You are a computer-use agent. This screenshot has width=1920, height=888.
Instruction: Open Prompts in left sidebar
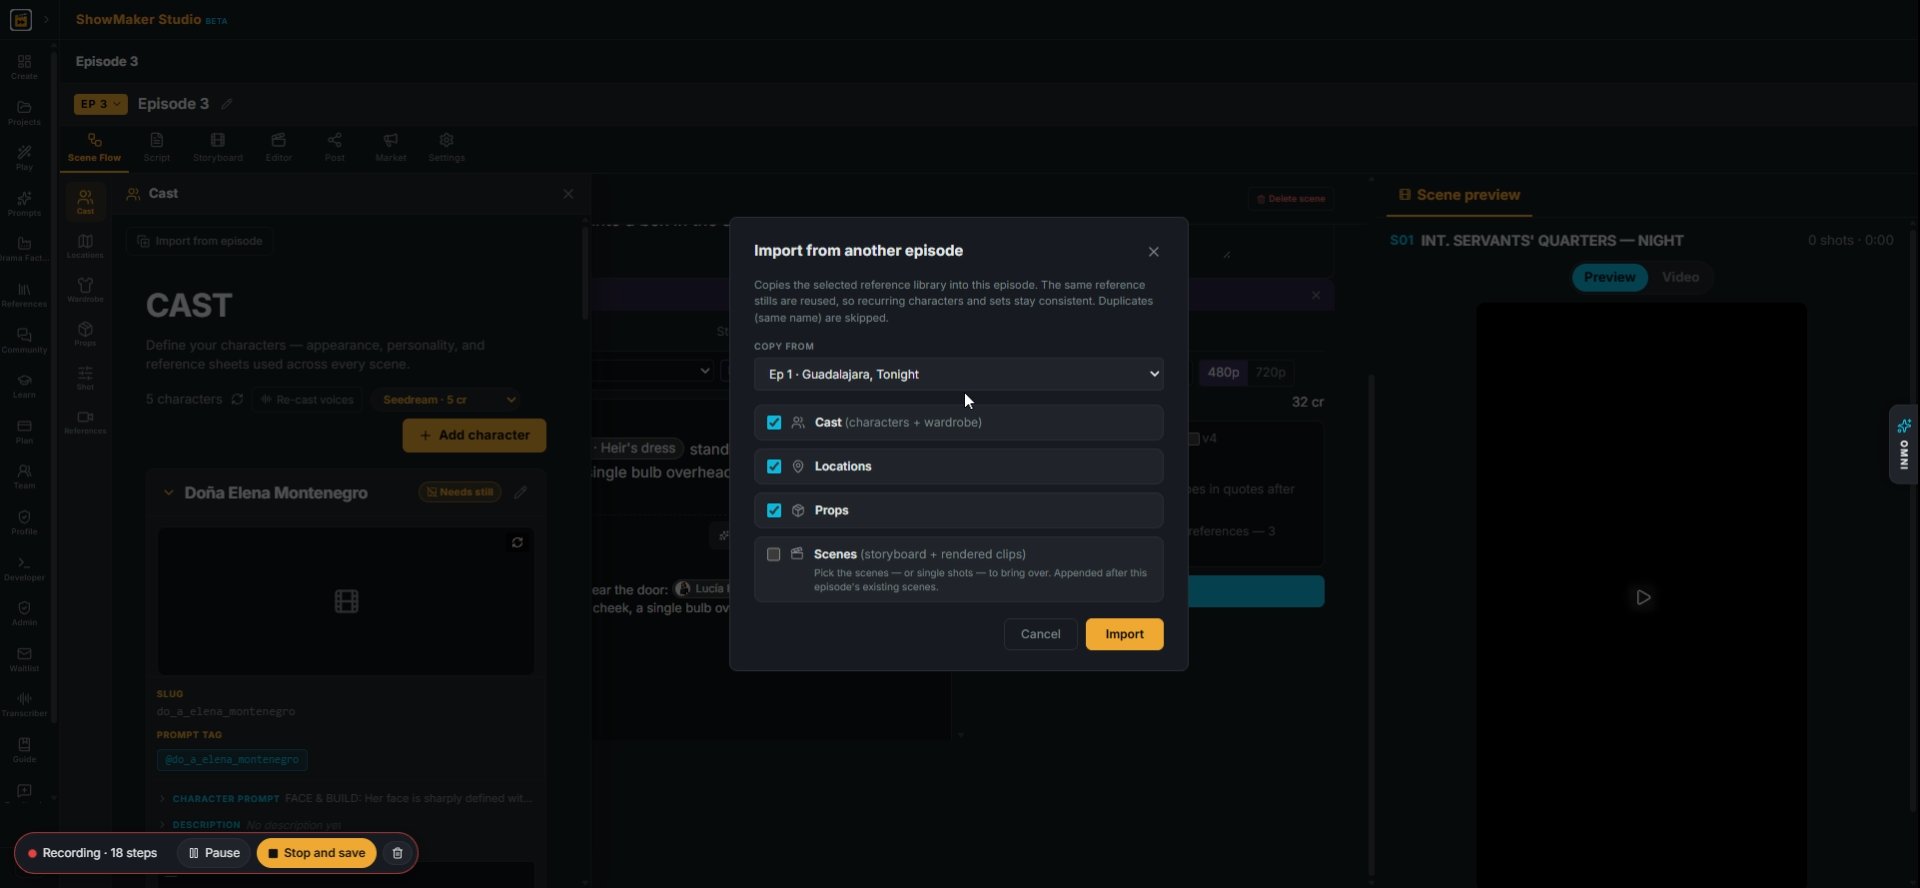(24, 204)
